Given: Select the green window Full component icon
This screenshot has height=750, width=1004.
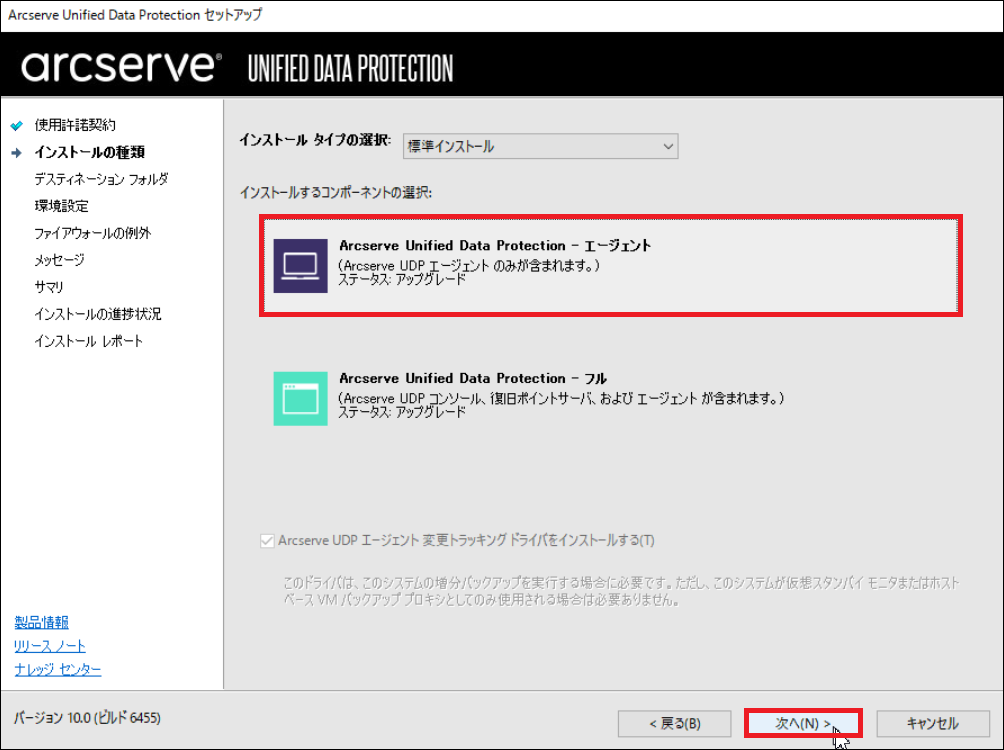Looking at the screenshot, I should coord(300,398).
